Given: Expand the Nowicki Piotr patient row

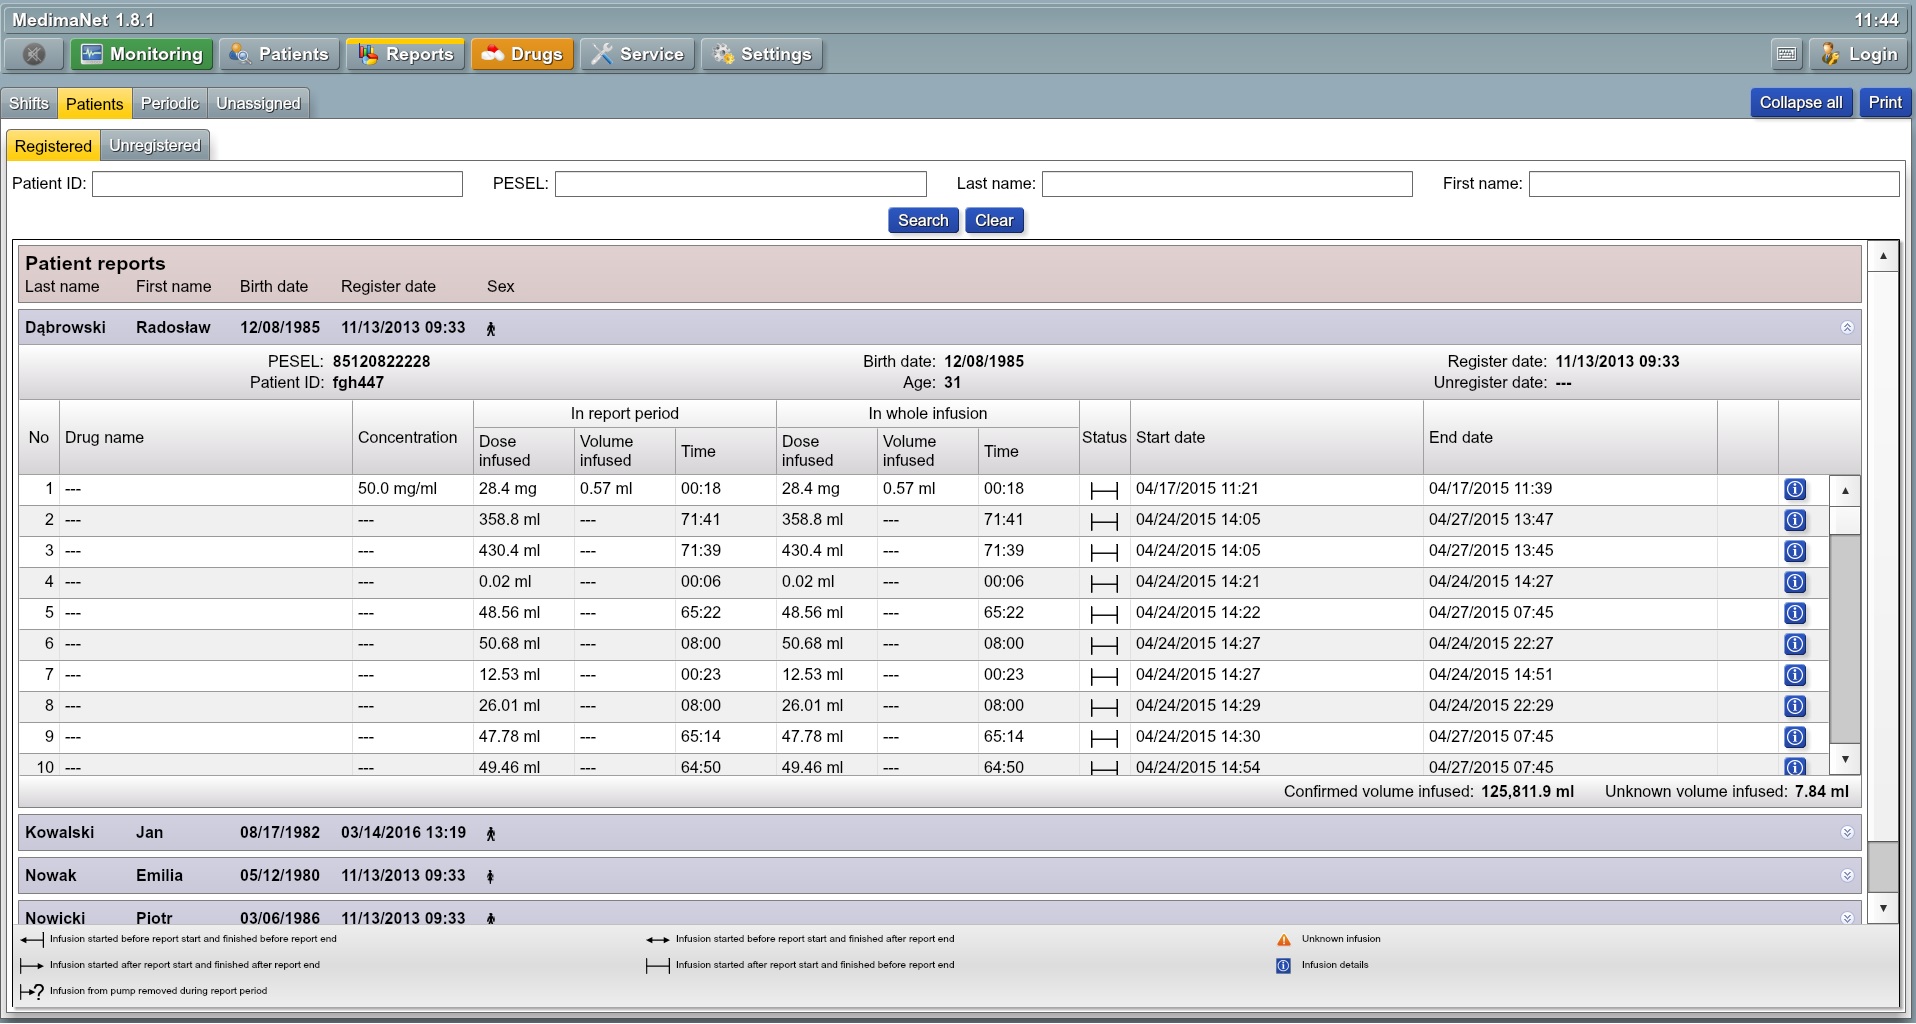Looking at the screenshot, I should [x=1847, y=918].
